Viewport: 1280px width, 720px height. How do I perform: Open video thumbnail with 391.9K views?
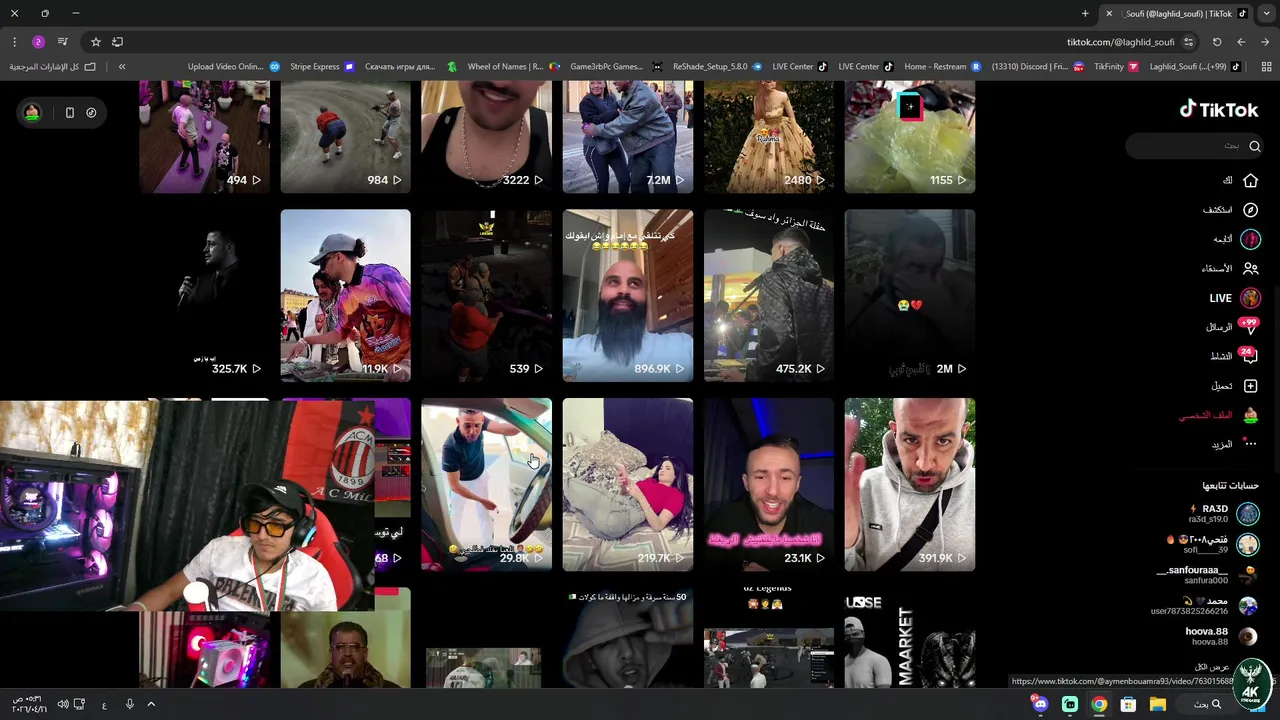click(x=909, y=484)
